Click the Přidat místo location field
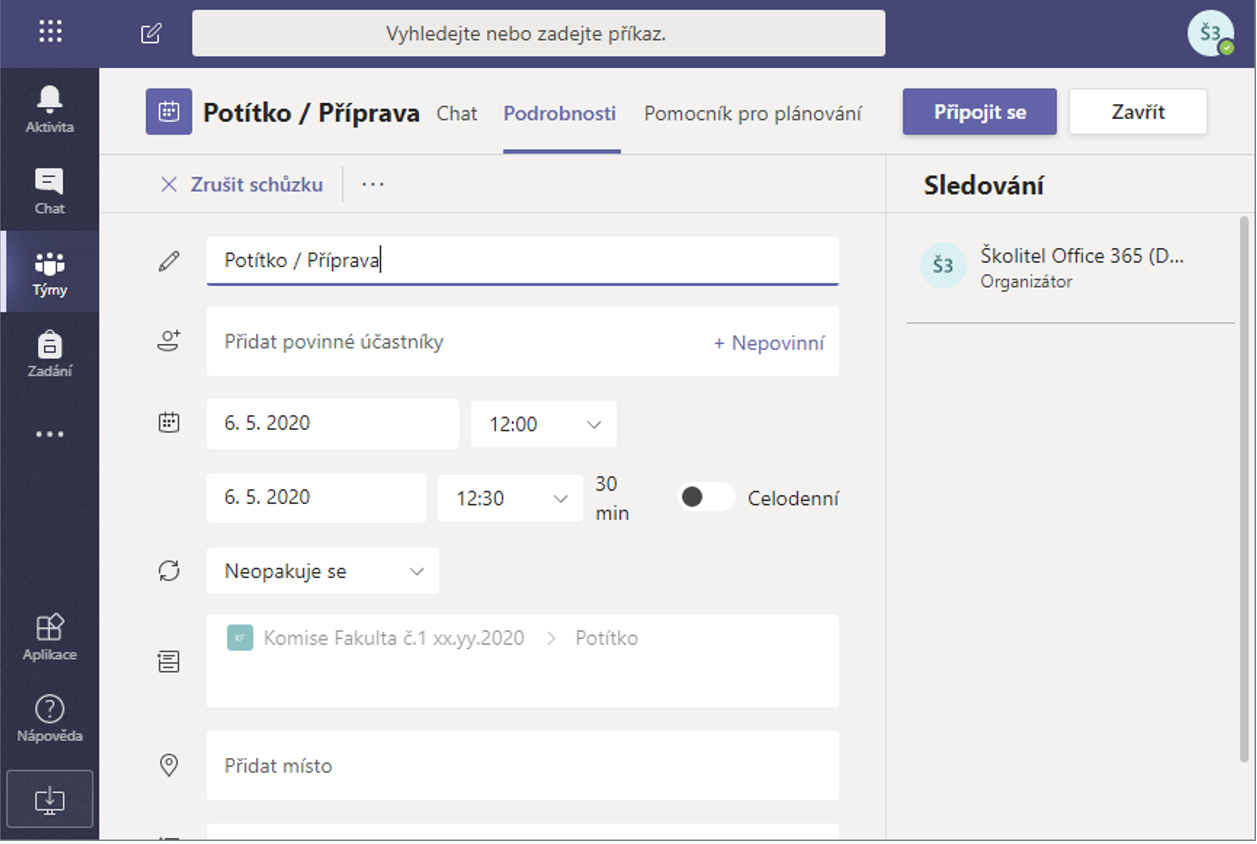Viewport: 1257px width, 844px height. pyautogui.click(x=523, y=766)
